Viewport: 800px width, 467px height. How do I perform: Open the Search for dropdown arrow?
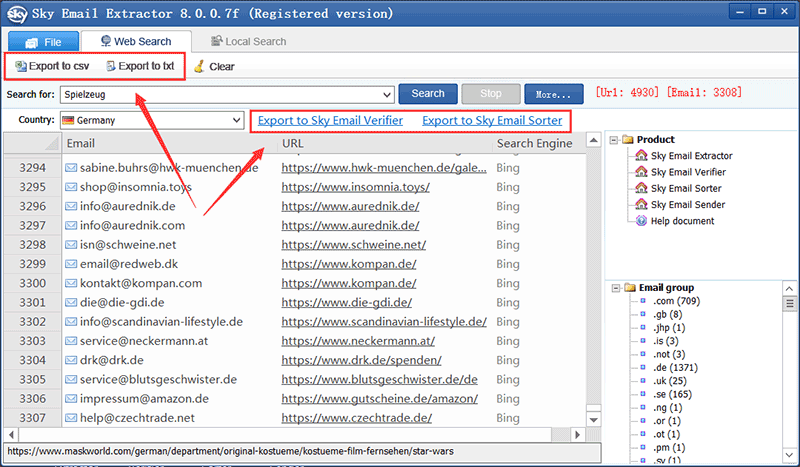(x=387, y=94)
